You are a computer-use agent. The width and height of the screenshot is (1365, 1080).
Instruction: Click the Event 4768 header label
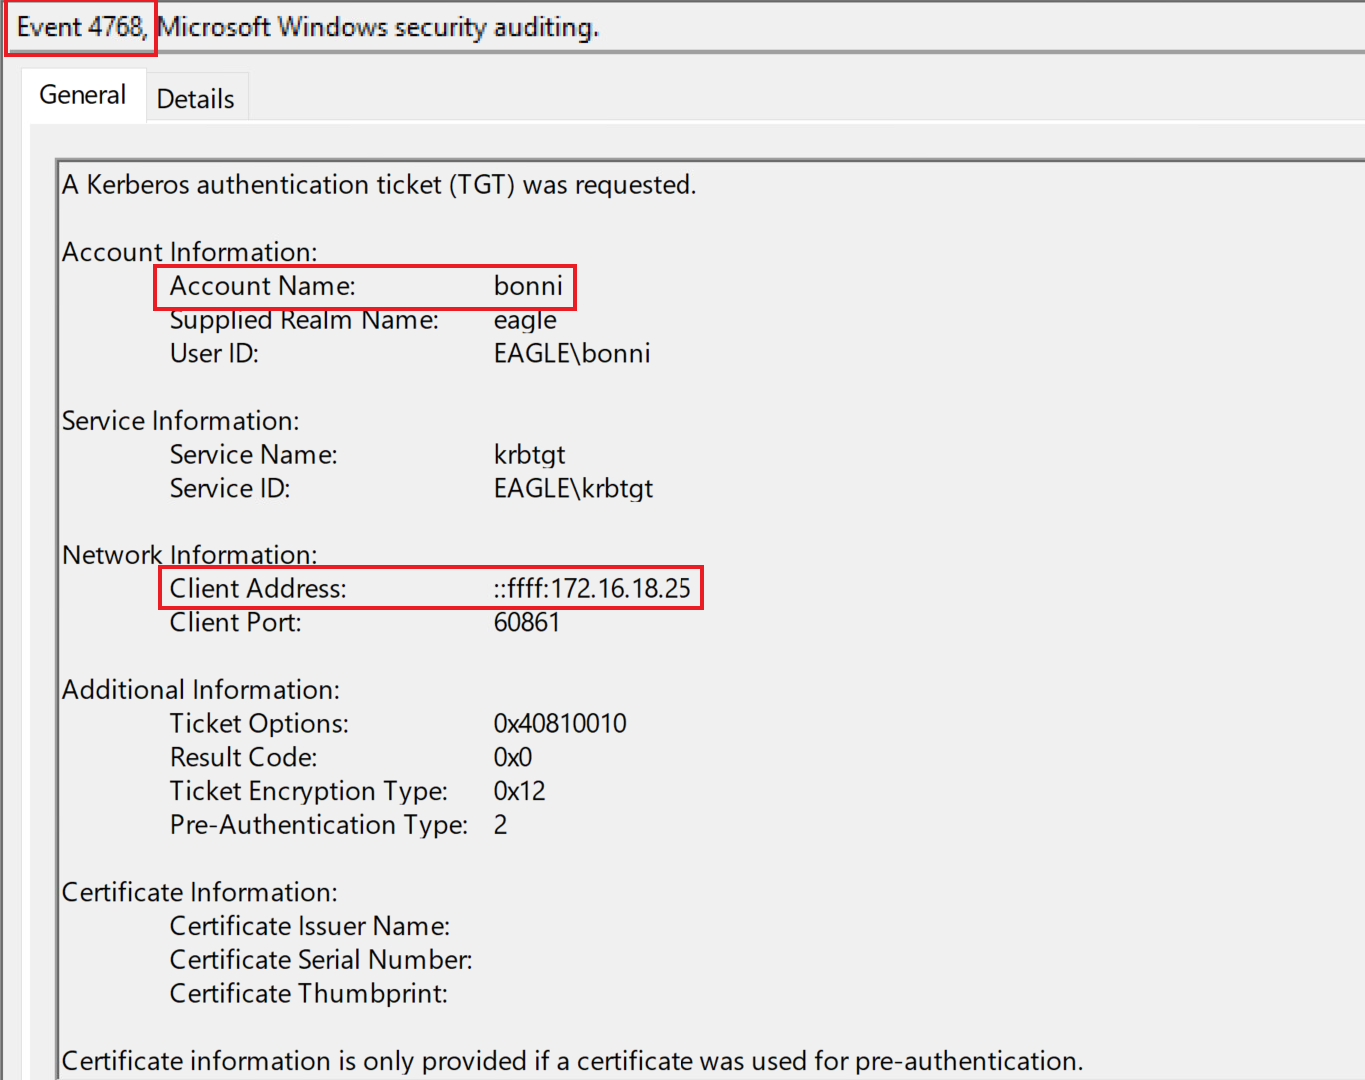click(81, 27)
